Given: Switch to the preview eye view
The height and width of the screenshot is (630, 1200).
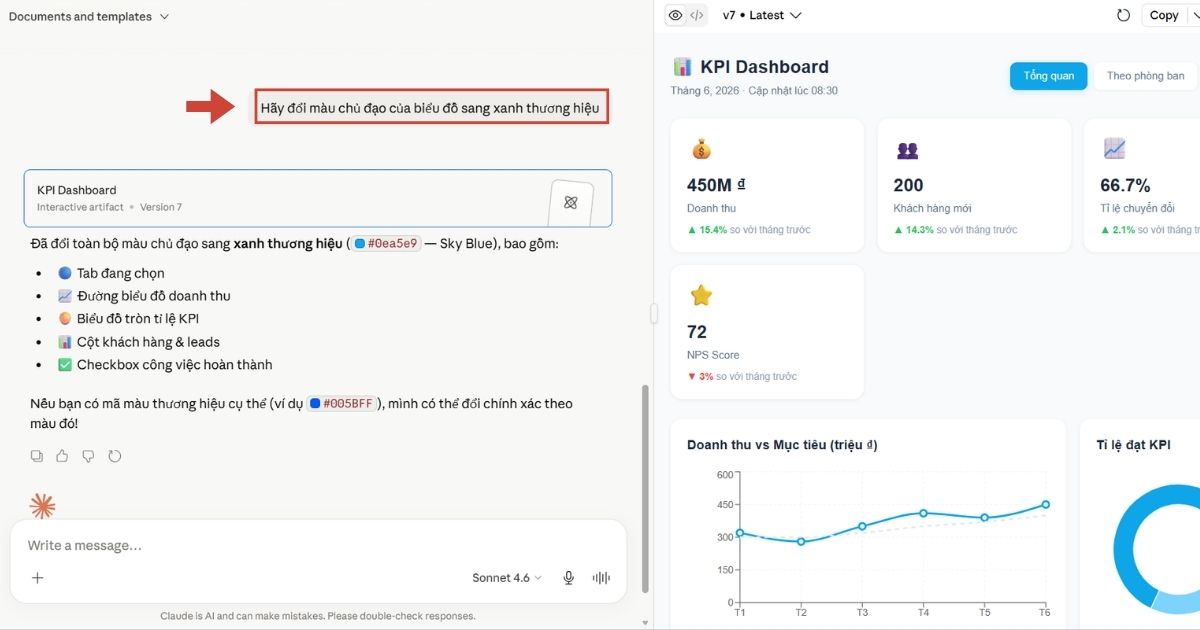Looking at the screenshot, I should (676, 15).
